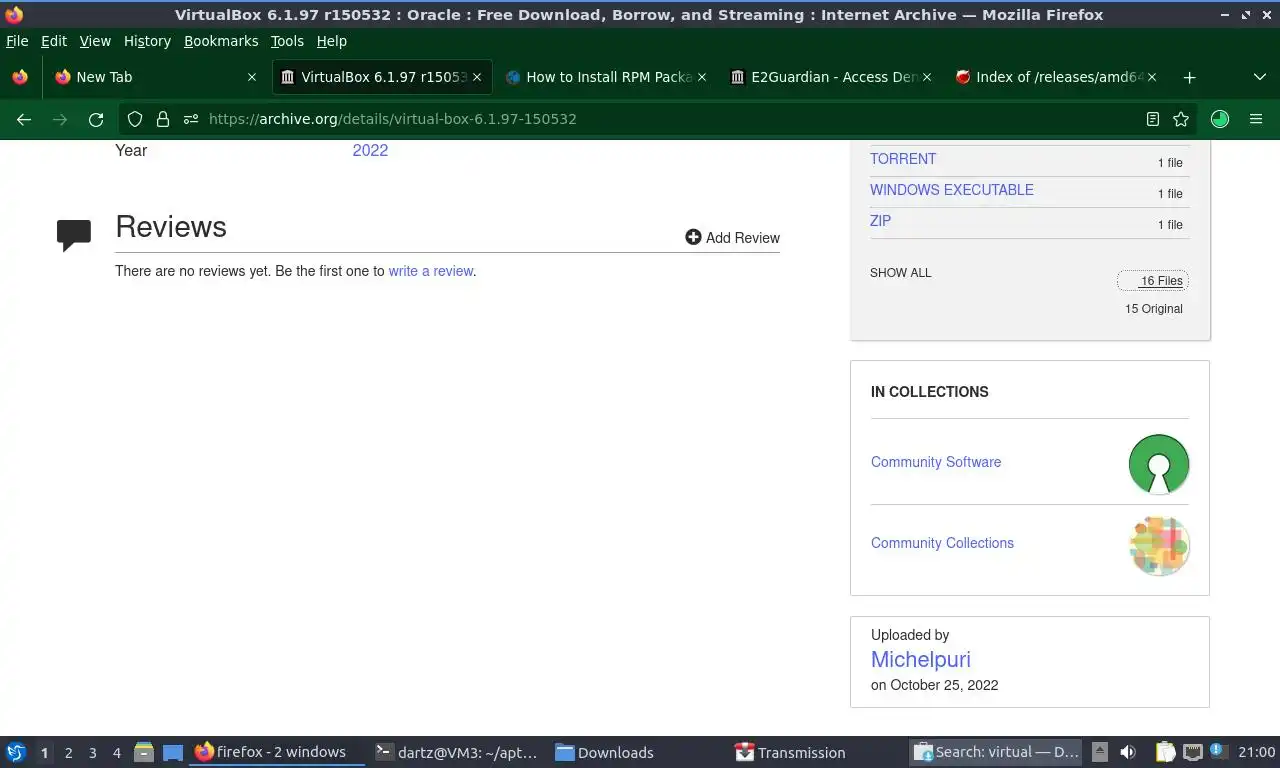Activate firefox - 2 windows taskbar entry

(x=277, y=752)
